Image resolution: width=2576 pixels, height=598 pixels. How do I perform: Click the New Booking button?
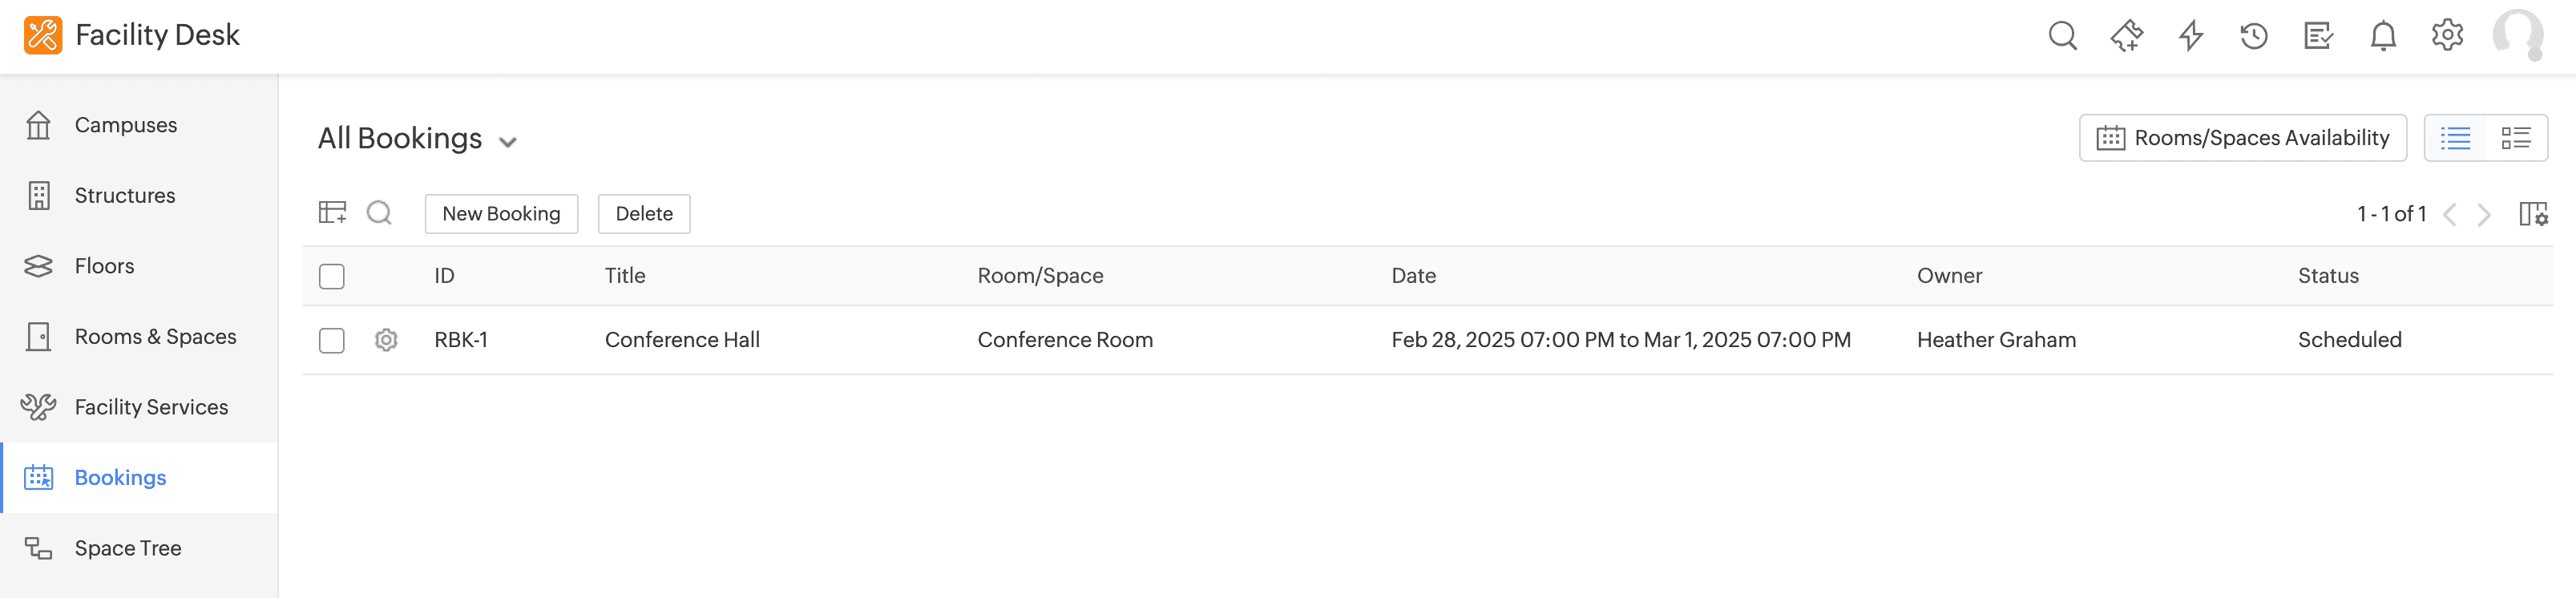[x=501, y=214]
